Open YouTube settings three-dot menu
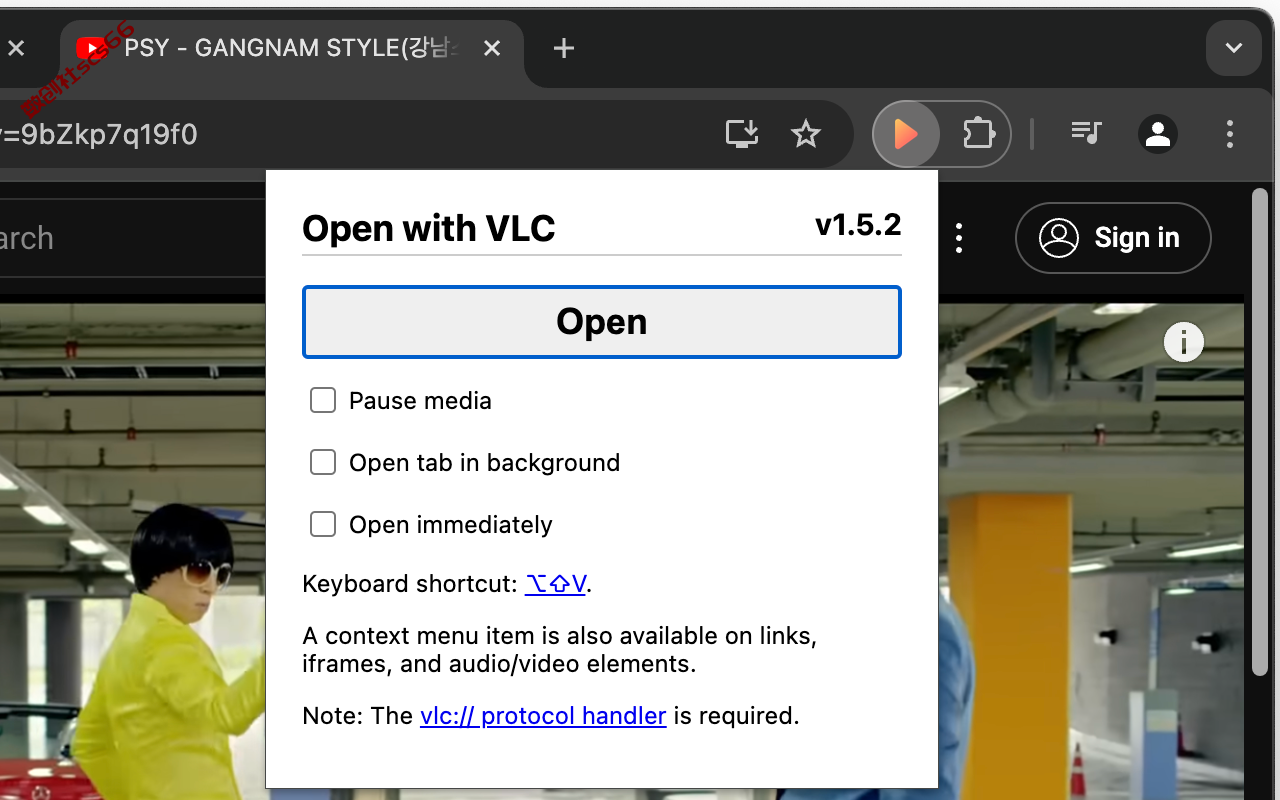Image resolution: width=1280 pixels, height=800 pixels. tap(959, 238)
